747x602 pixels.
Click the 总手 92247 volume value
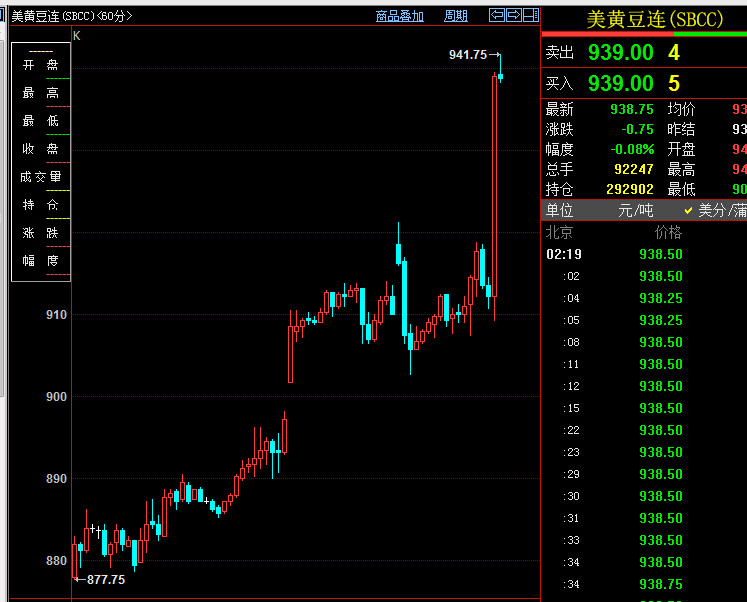tap(632, 170)
